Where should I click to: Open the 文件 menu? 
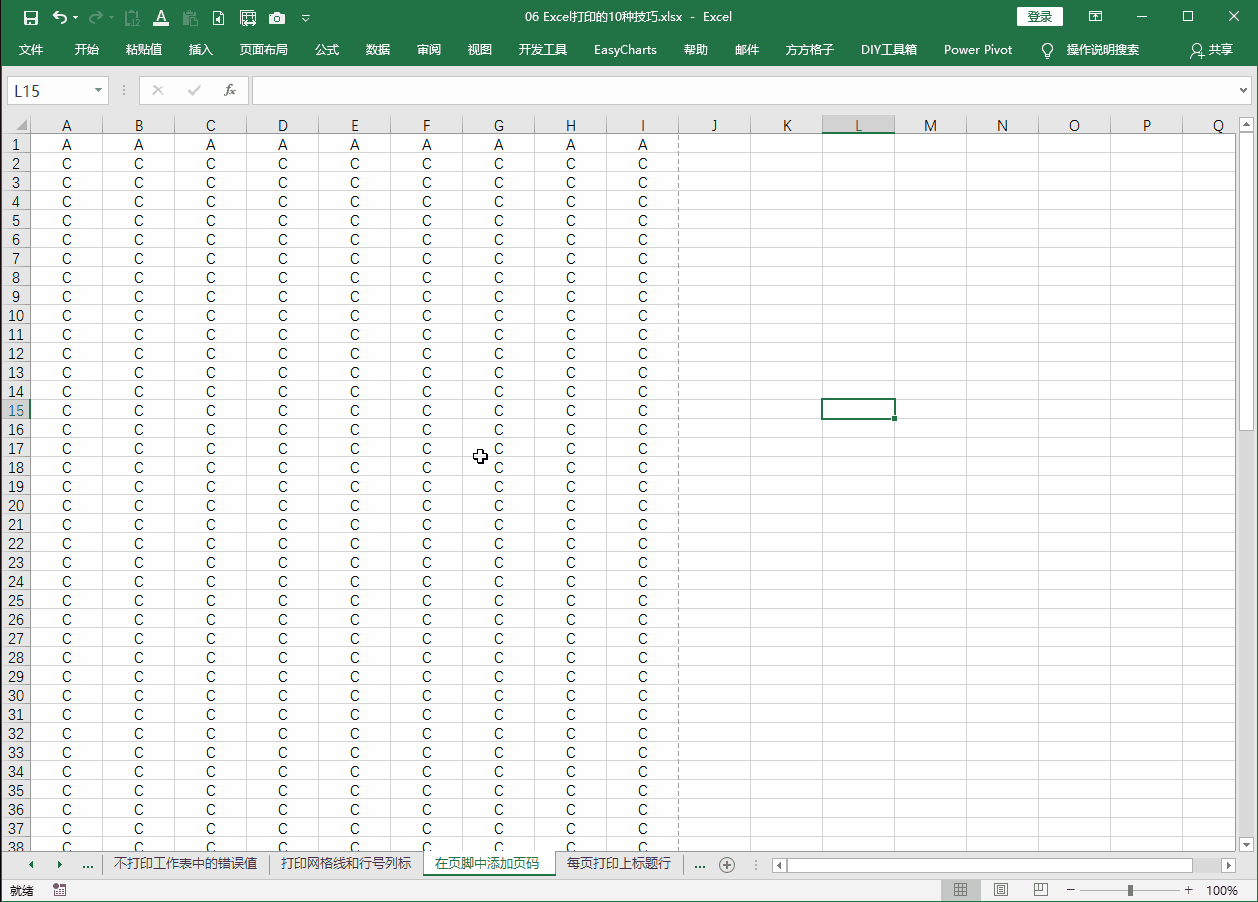coord(31,50)
